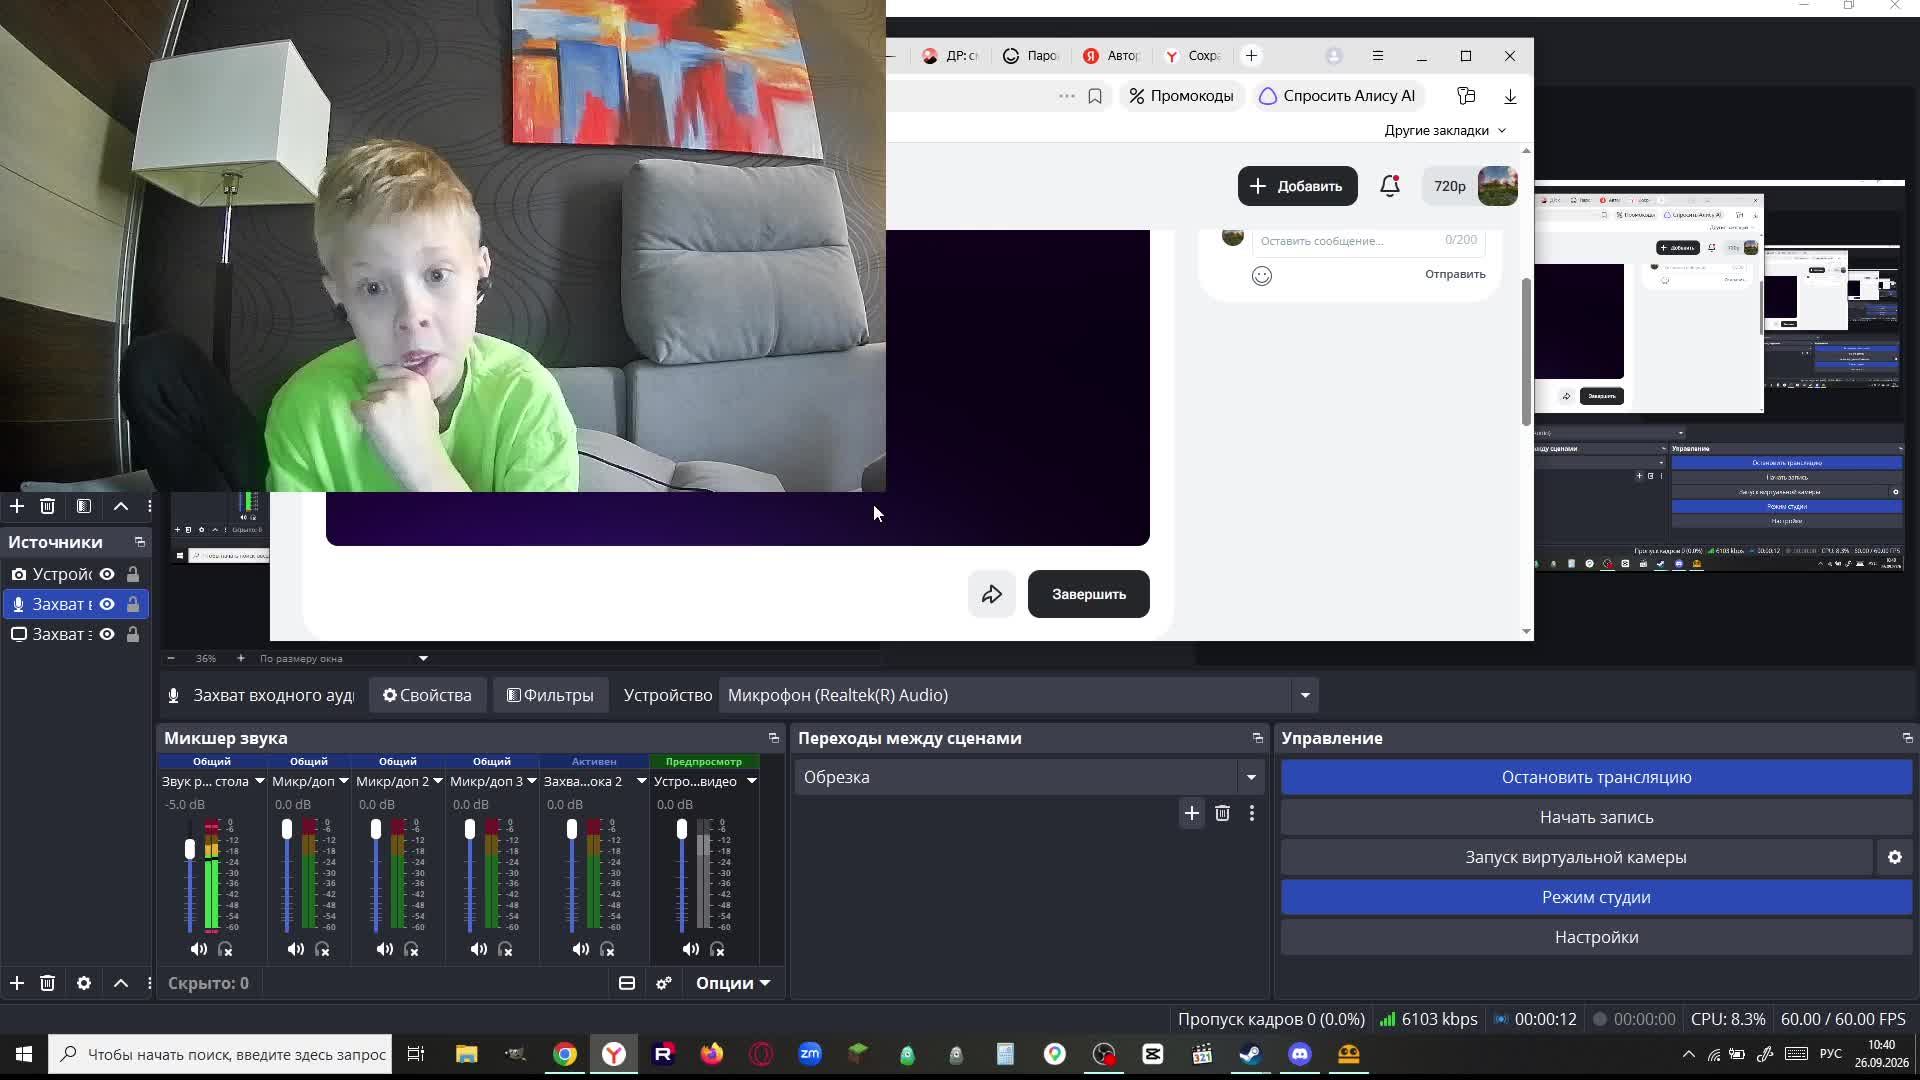Switch to the ДР: browser tab

950,56
